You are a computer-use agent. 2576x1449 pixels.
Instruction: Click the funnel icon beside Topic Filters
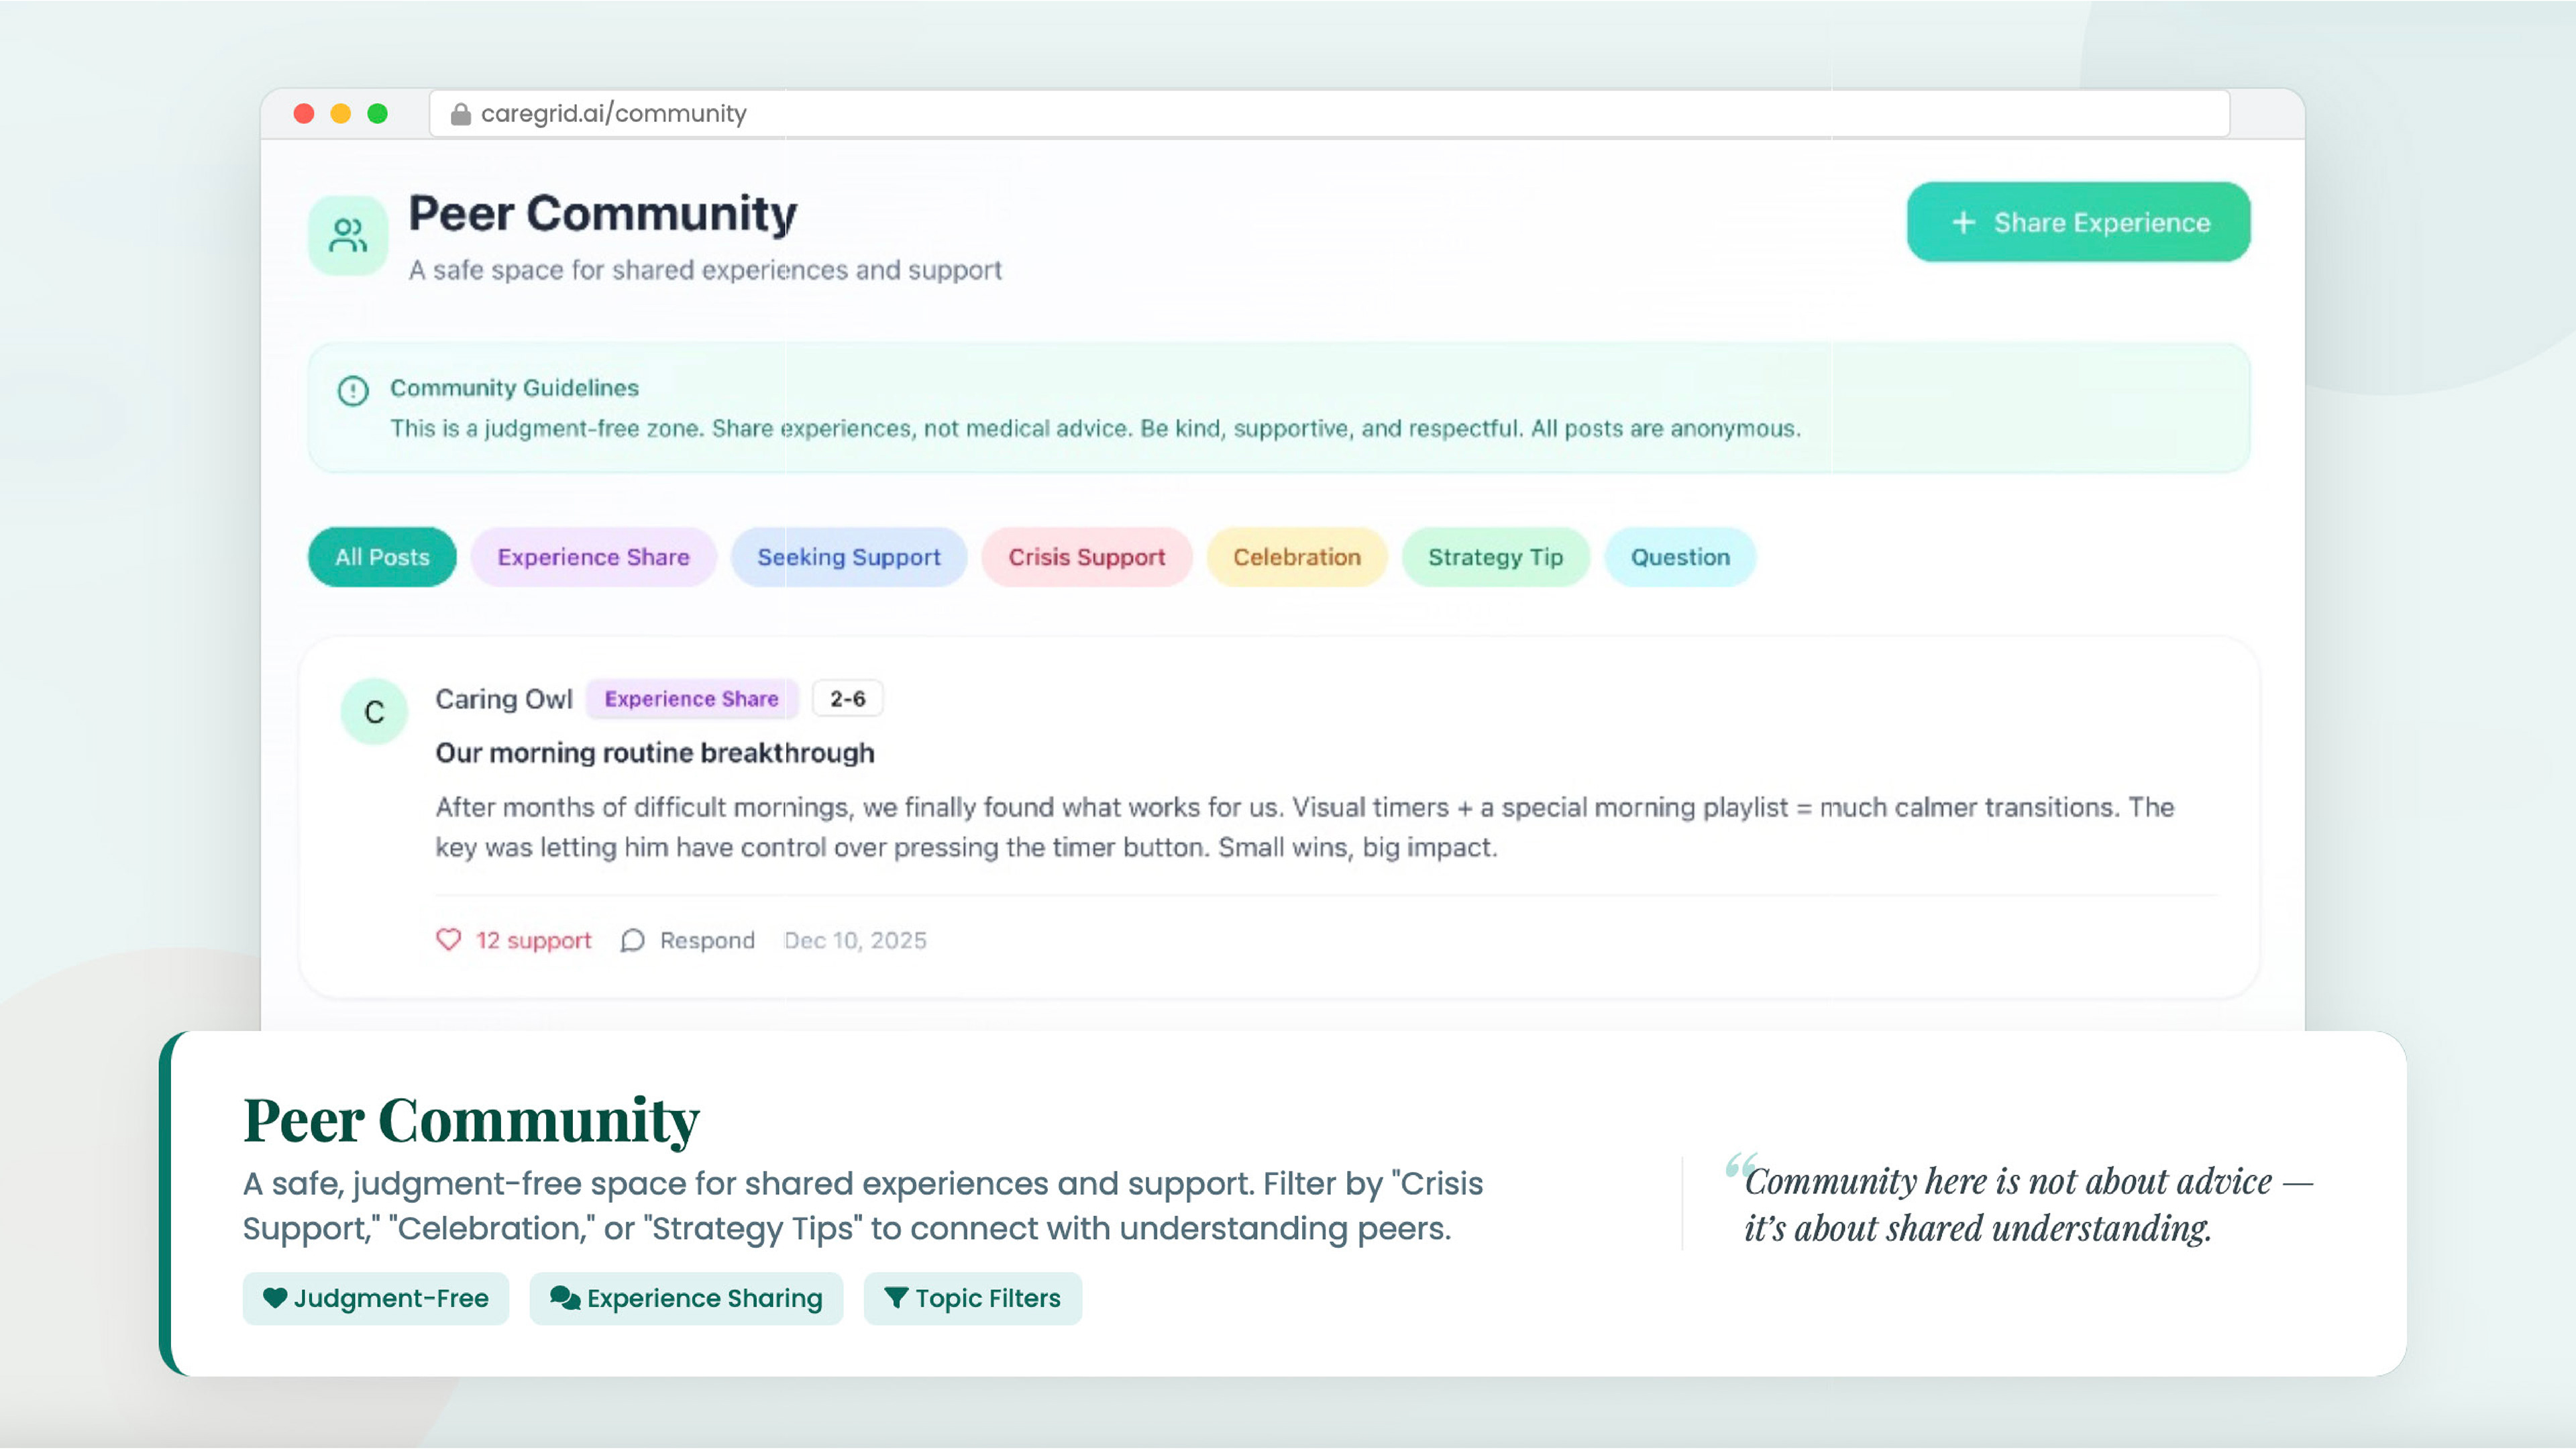point(896,1298)
